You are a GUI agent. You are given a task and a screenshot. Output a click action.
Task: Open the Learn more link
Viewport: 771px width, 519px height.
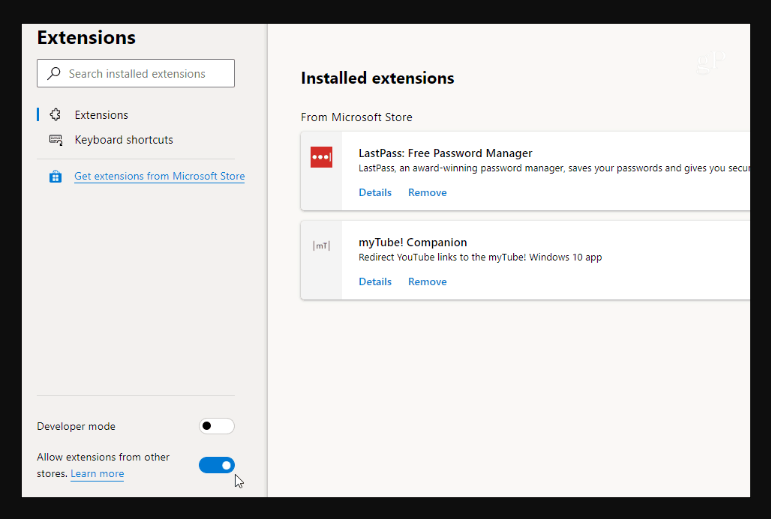coord(97,474)
